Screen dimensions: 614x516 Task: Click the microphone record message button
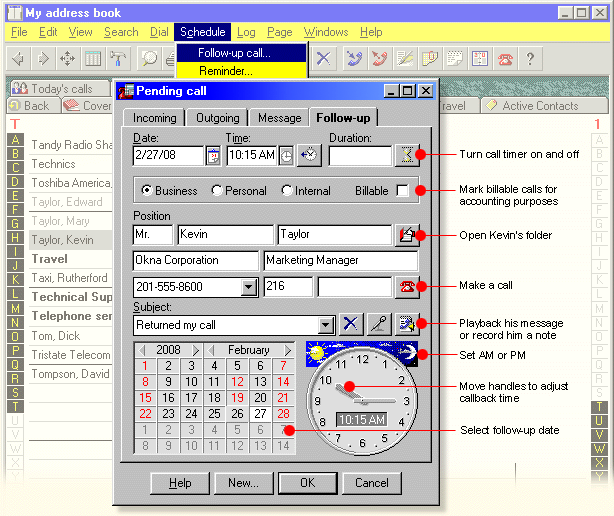(379, 324)
